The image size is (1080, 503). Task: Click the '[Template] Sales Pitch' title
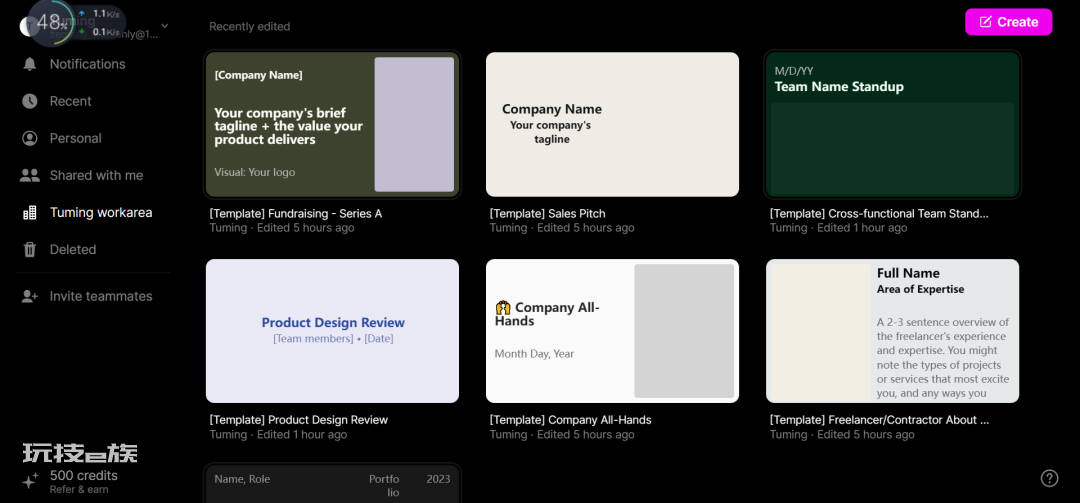548,214
